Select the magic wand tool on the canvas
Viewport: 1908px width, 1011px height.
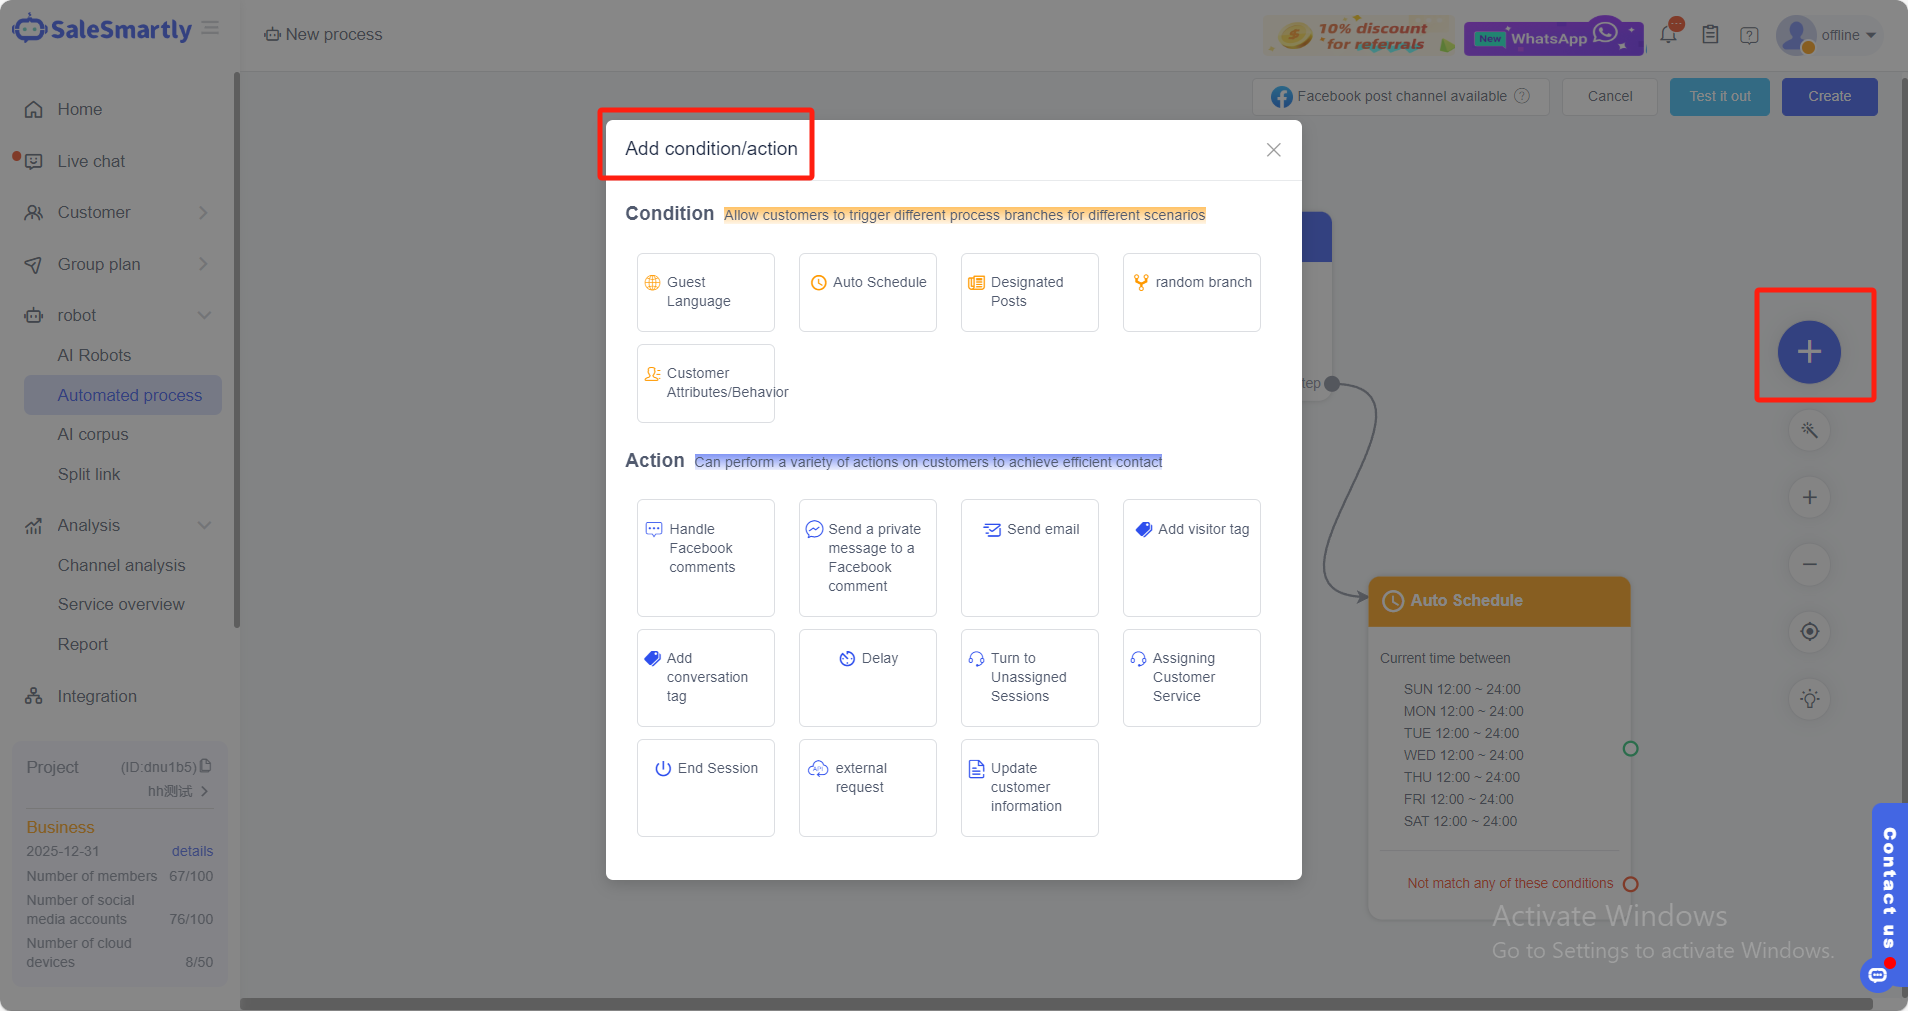(1809, 430)
